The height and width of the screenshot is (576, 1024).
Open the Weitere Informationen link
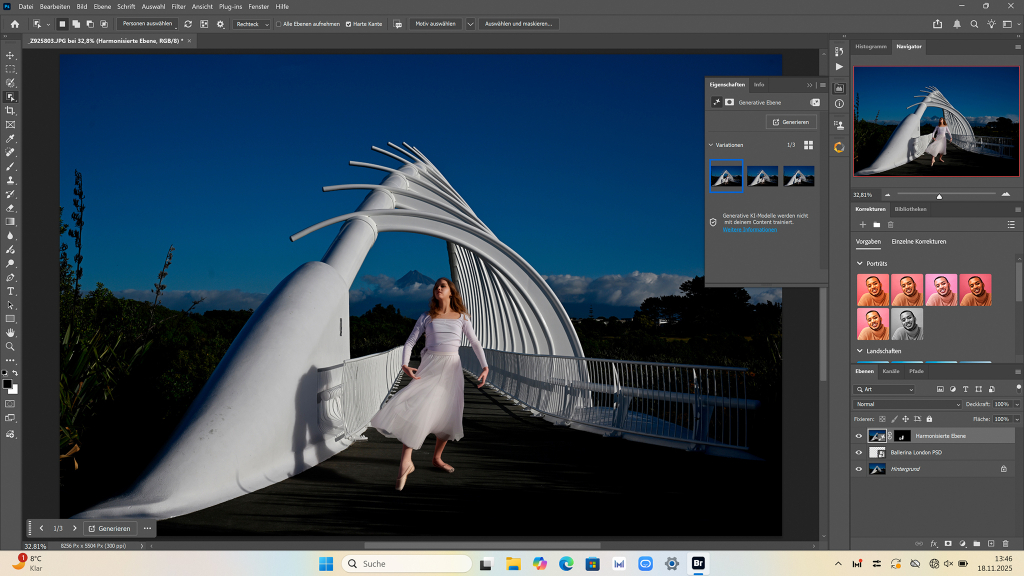click(x=749, y=231)
